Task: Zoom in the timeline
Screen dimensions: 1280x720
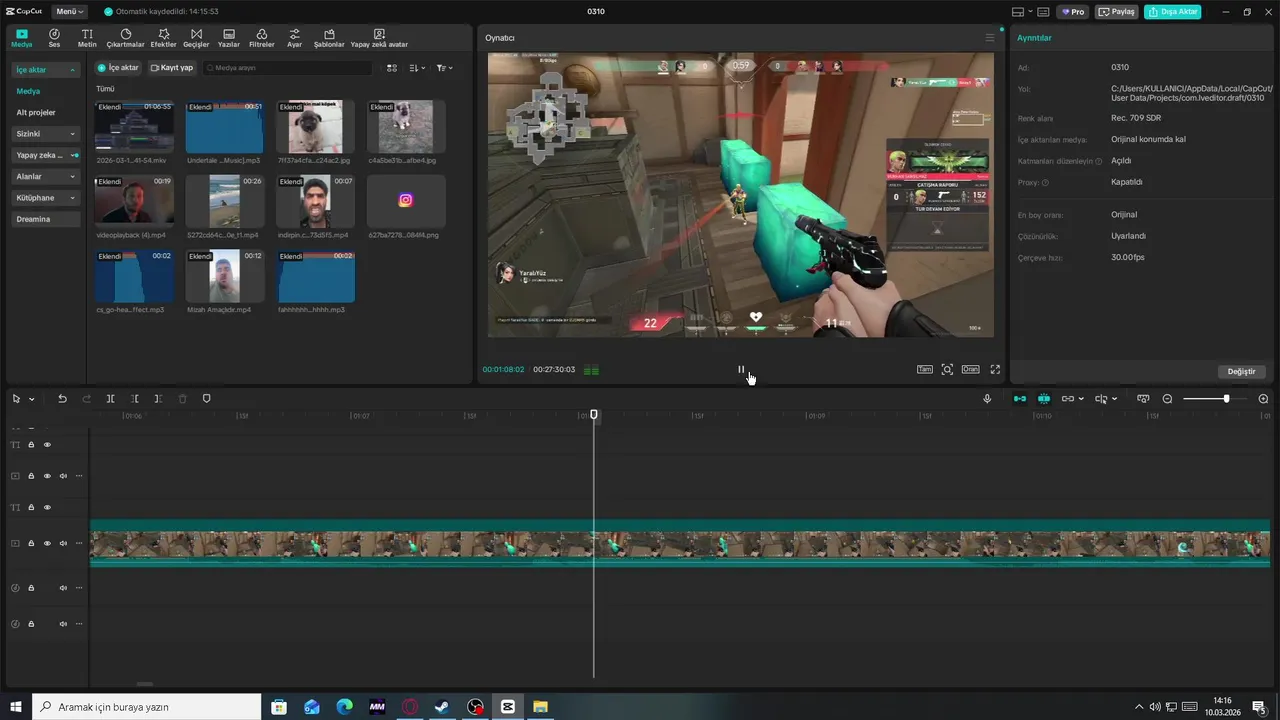Action: click(x=1263, y=399)
